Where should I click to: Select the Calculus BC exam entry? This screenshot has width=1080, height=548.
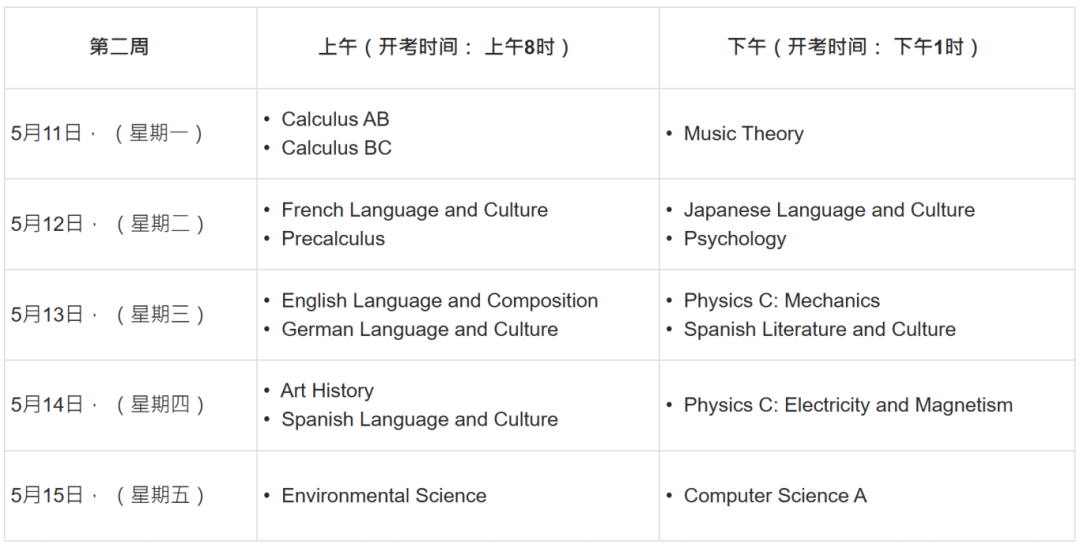[x=336, y=148]
